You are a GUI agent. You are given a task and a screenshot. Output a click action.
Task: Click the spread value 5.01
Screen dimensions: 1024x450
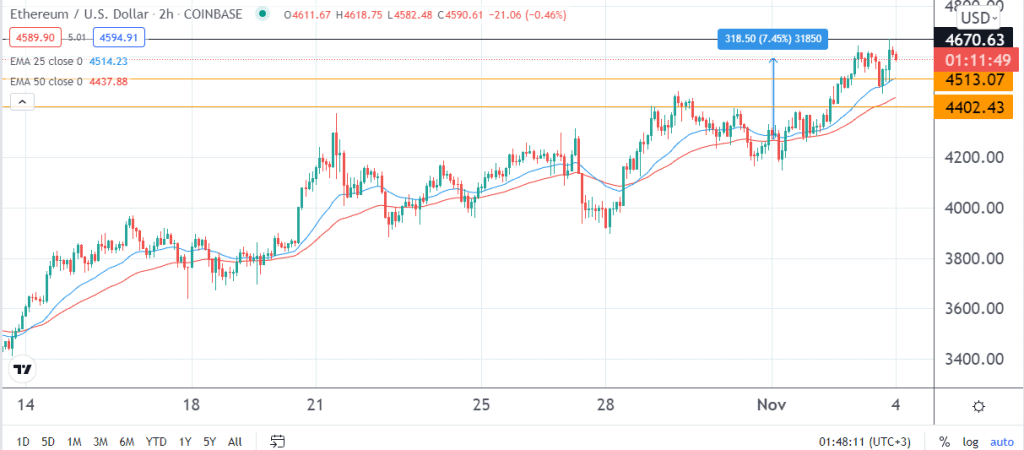[78, 38]
